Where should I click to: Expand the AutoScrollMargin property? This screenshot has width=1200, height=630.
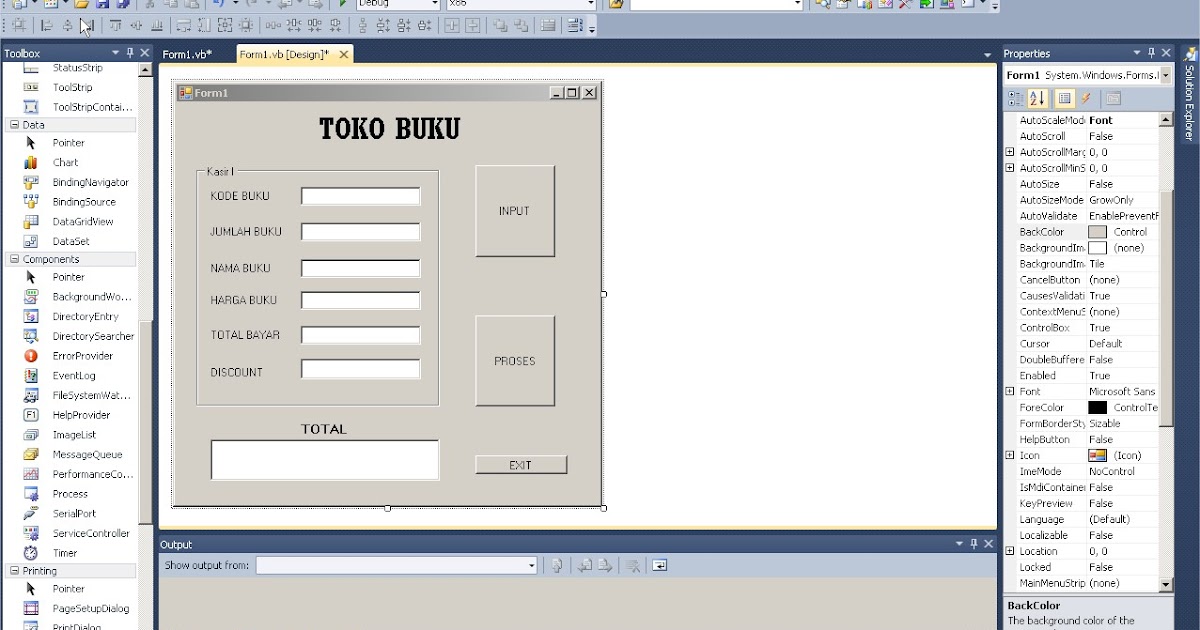(1009, 151)
